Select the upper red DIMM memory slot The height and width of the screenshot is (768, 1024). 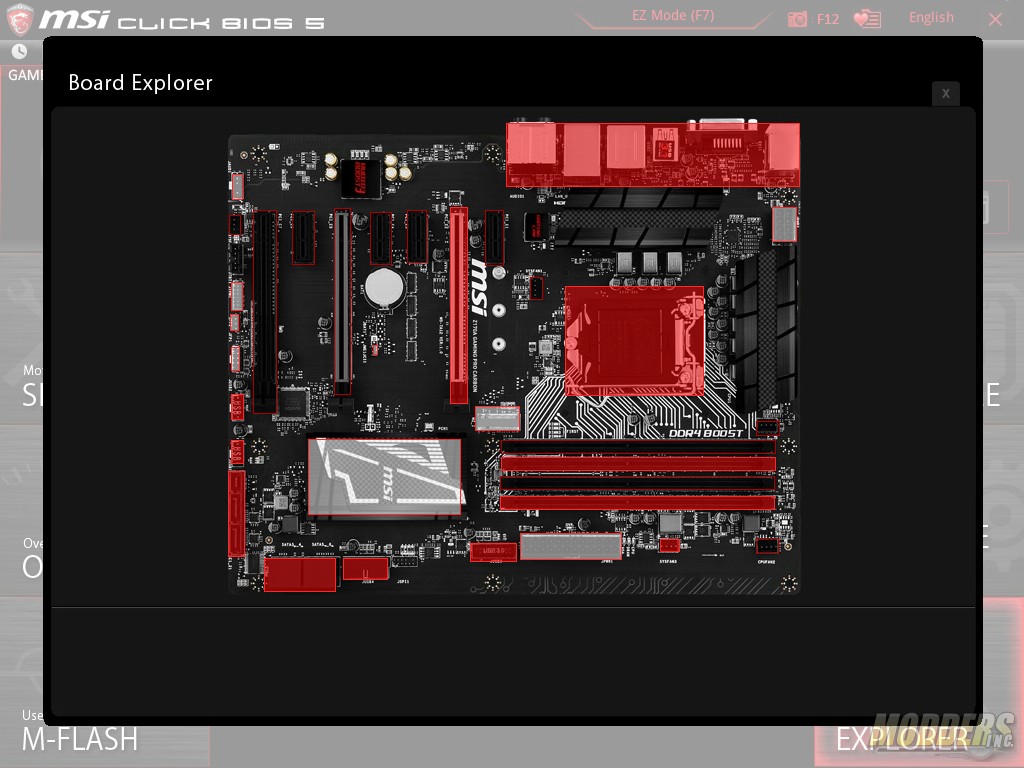pos(637,464)
